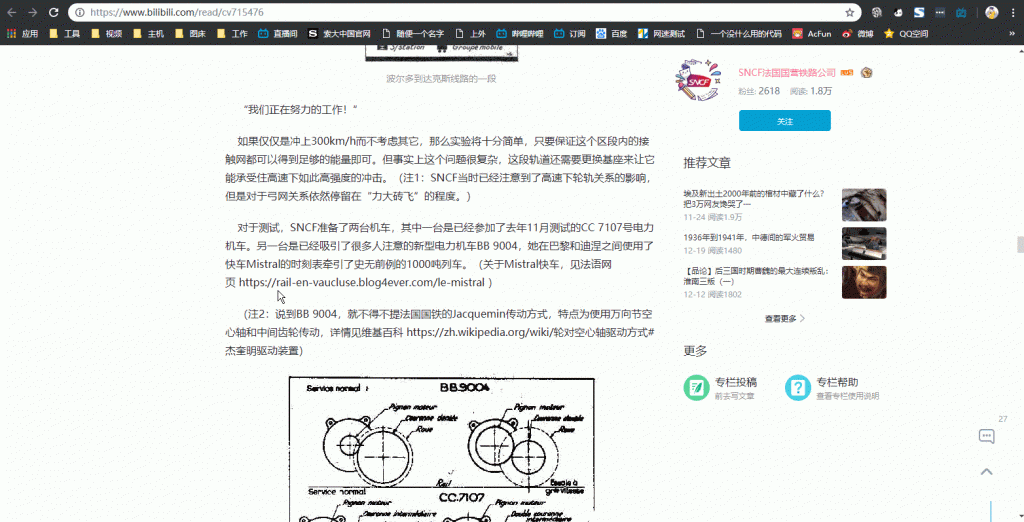Viewport: 1024px width, 522px height.
Task: Open the 直播间 bookmark
Action: [278, 33]
